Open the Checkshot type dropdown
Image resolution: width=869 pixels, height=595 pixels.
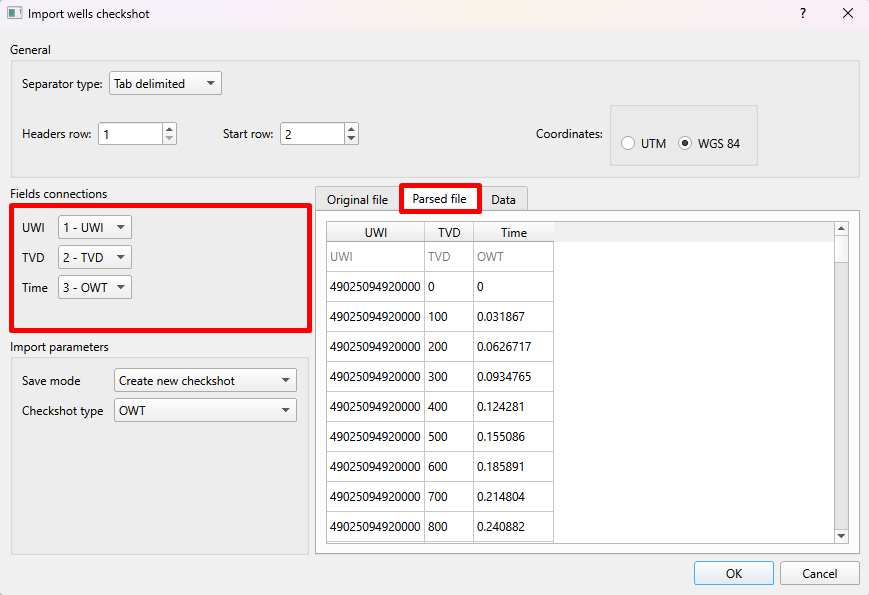click(x=205, y=410)
